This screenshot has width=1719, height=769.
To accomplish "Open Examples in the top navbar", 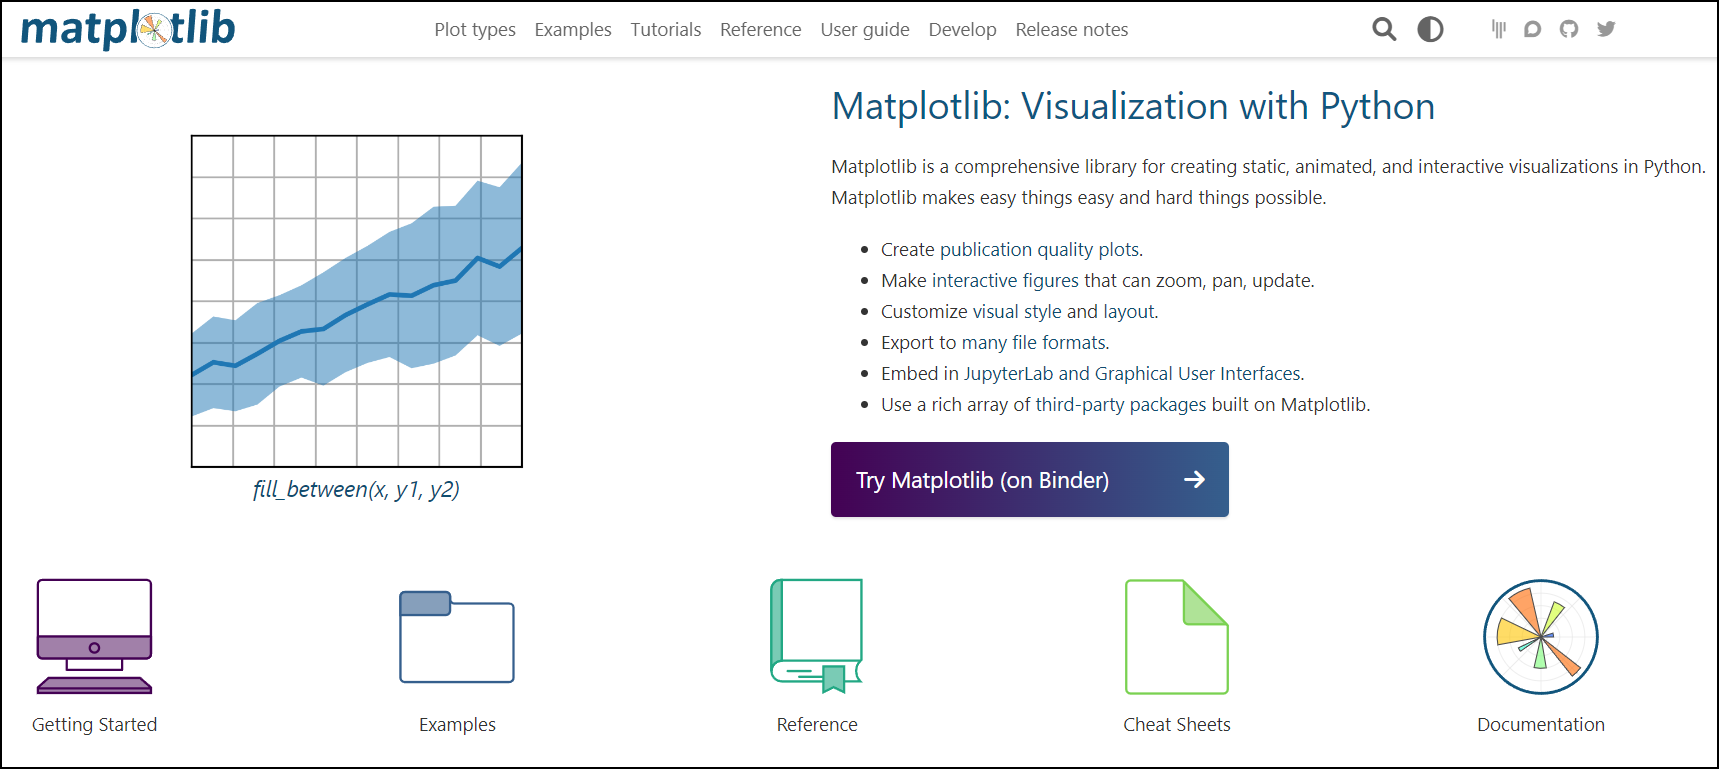I will pyautogui.click(x=573, y=30).
